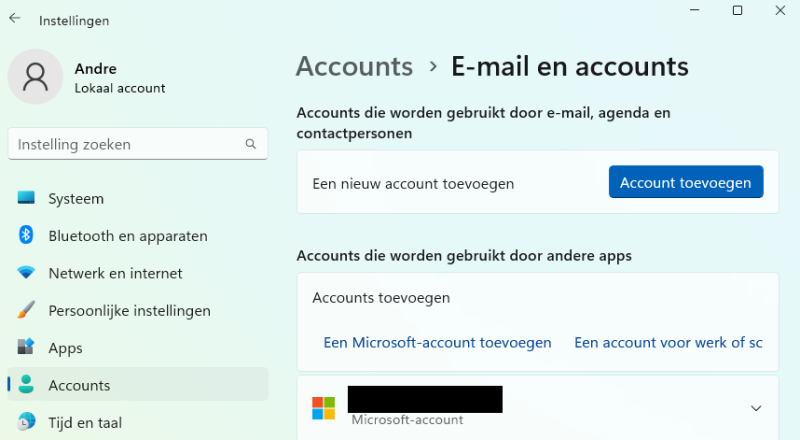Open the Accounts sidebar item
800x440 pixels.
[79, 385]
